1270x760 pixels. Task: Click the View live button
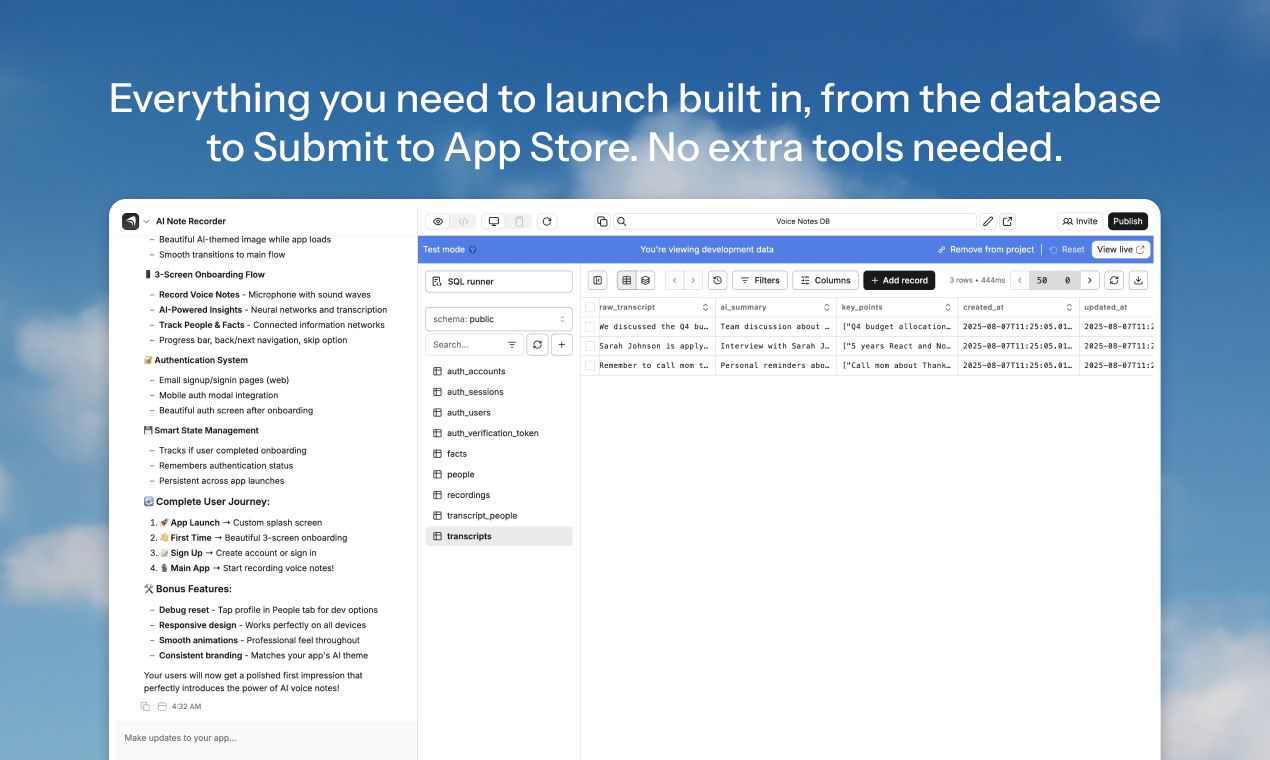pyautogui.click(x=1121, y=249)
